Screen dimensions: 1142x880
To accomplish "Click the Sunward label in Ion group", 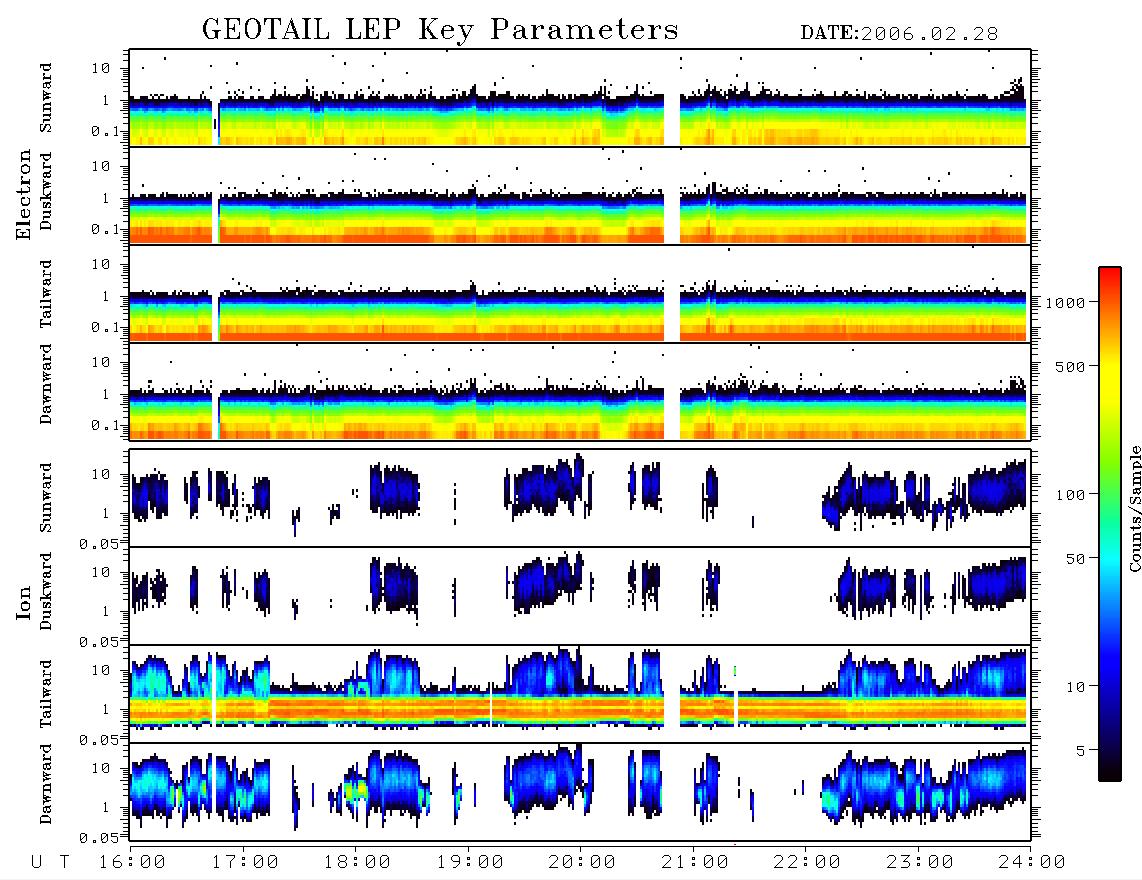I will point(46,498).
